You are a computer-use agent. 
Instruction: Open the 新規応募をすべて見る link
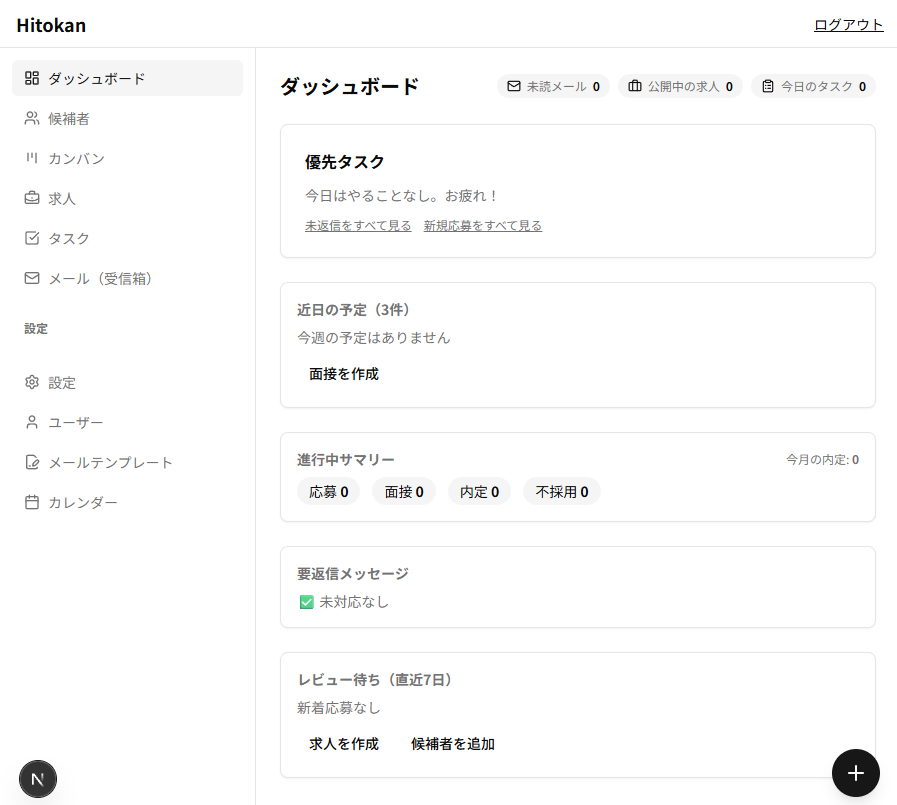click(x=482, y=226)
